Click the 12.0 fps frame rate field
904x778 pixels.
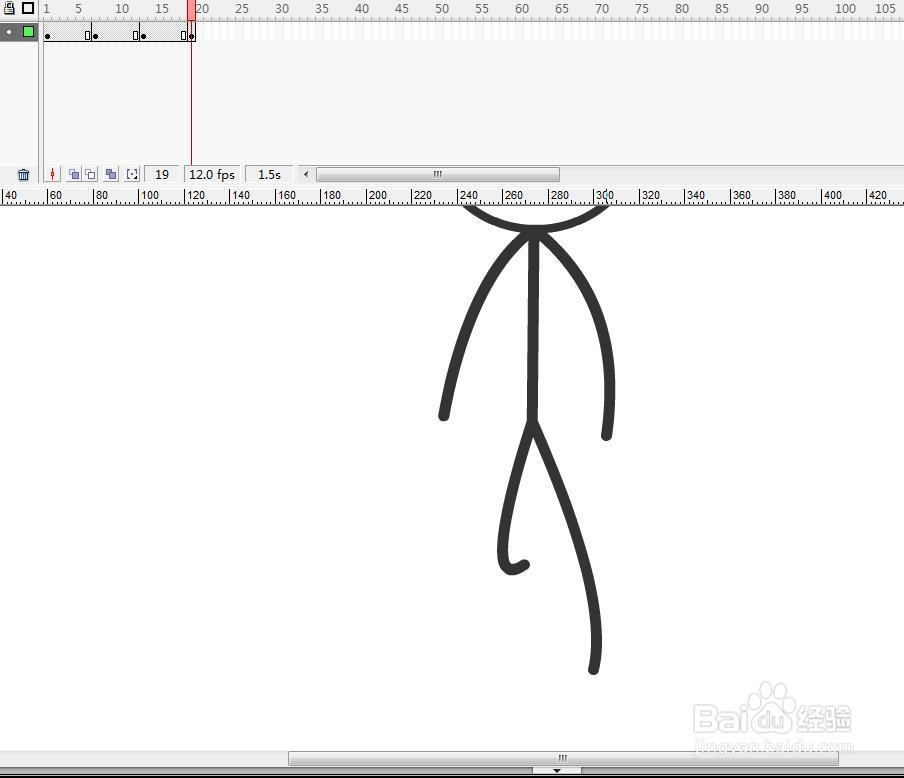tap(212, 174)
